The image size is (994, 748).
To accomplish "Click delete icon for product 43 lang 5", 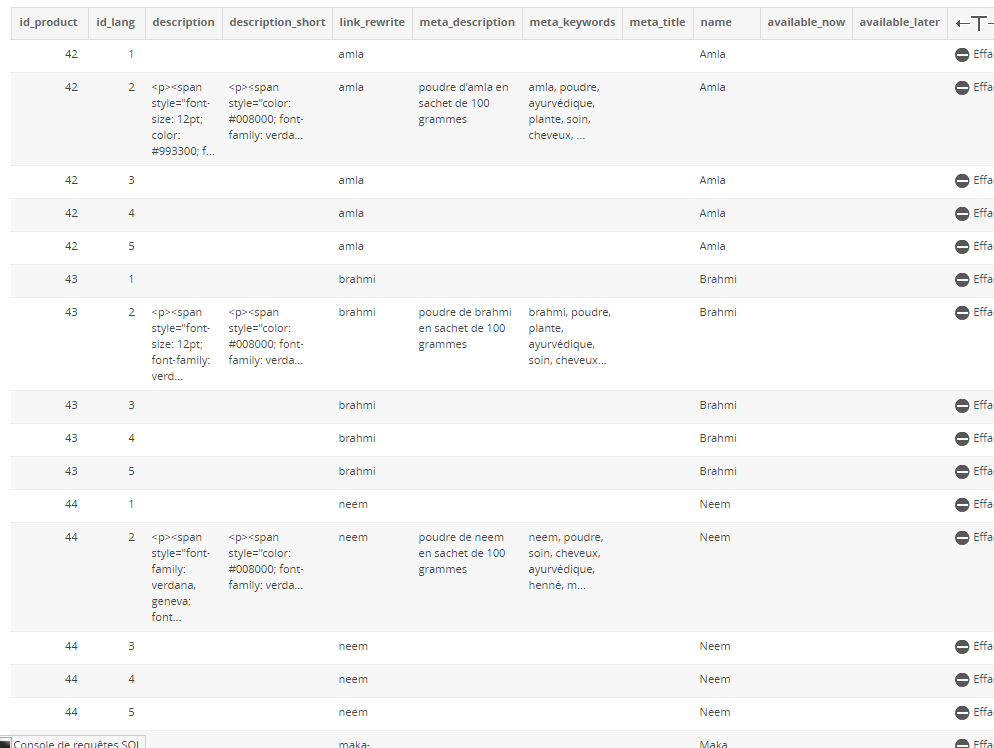I will (962, 472).
